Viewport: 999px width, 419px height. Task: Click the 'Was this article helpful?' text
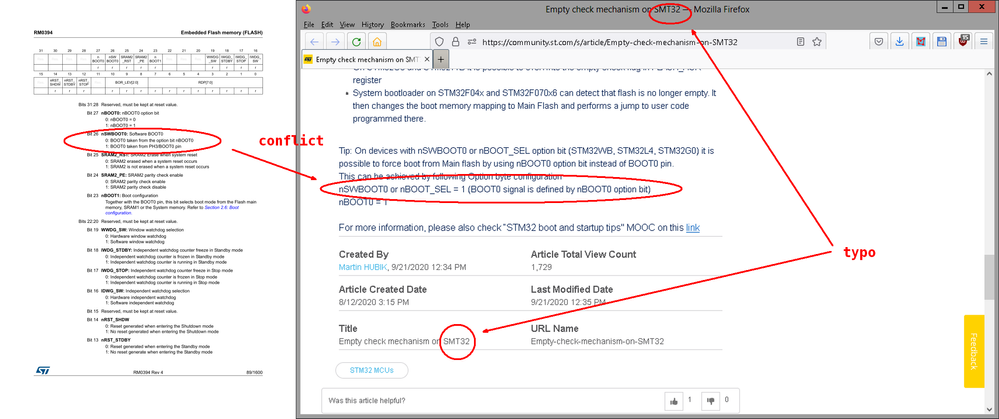click(366, 401)
